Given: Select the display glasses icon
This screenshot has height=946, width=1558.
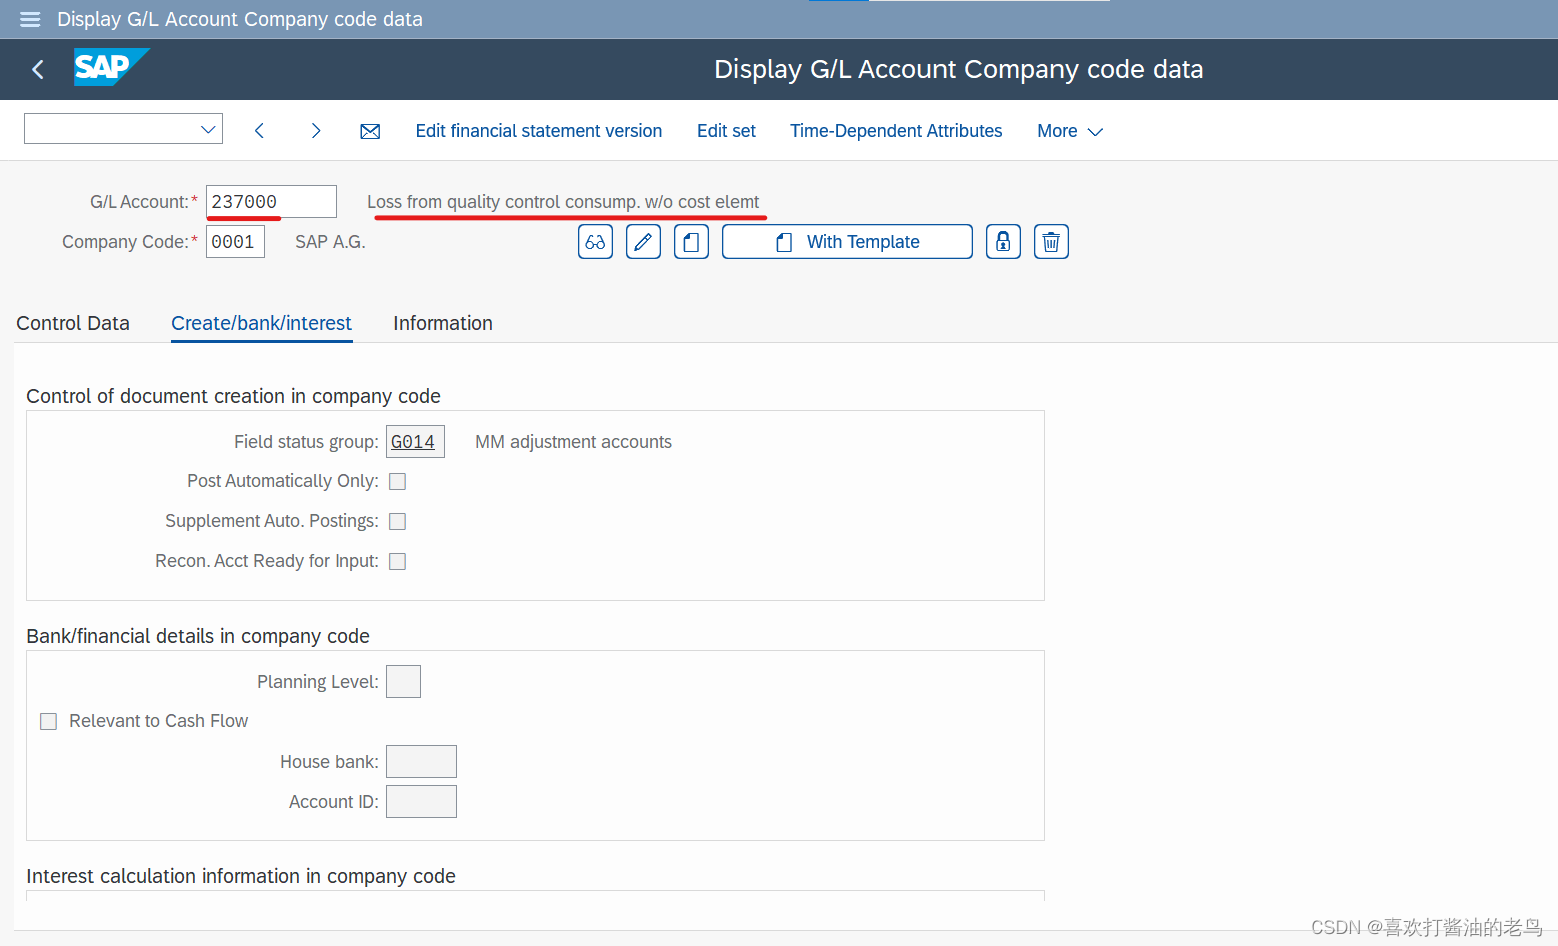Looking at the screenshot, I should (x=595, y=241).
